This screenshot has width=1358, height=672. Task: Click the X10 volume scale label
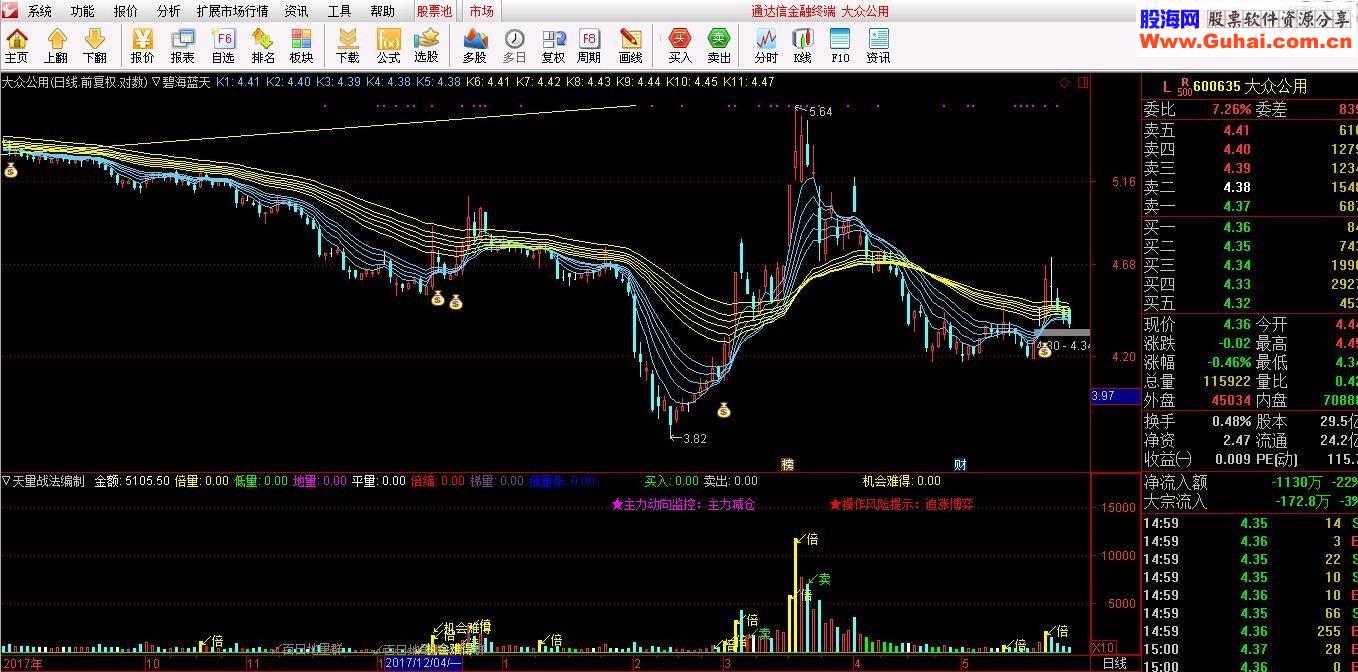coord(1103,647)
